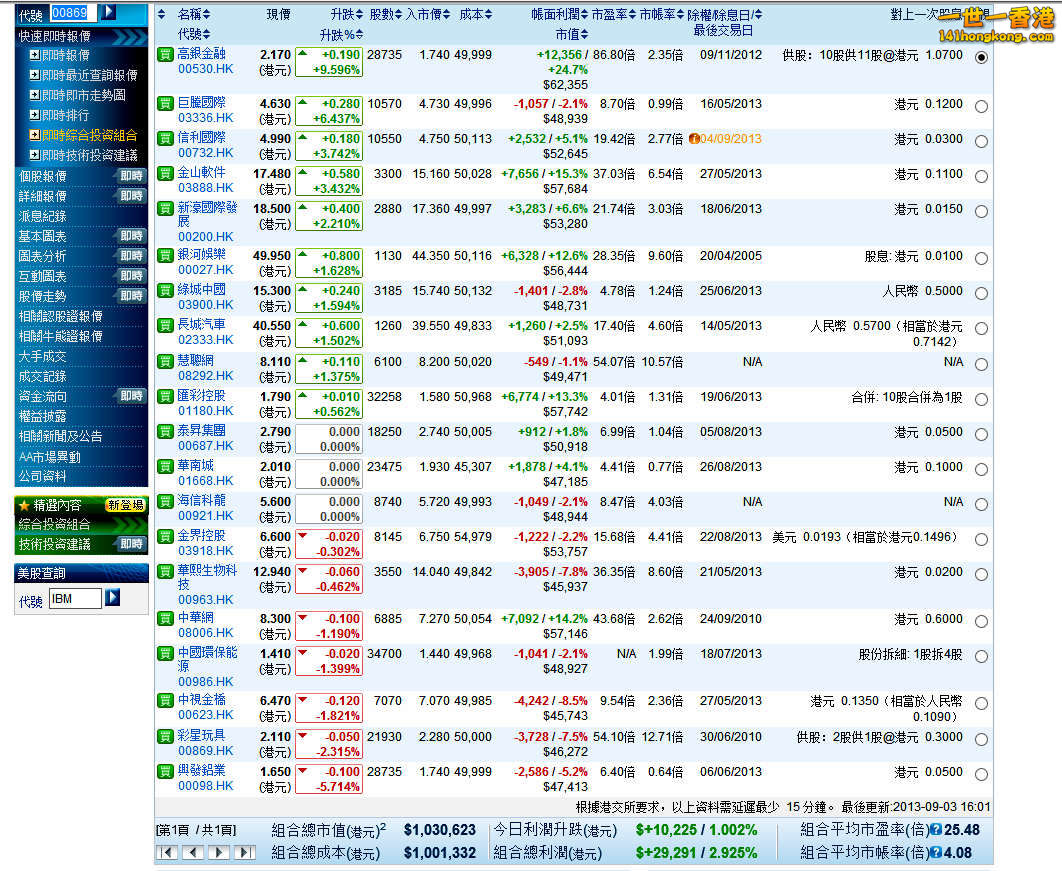Sort the table by 入市價 column arrows
Viewport: 1062px width, 871px height.
tap(446, 14)
